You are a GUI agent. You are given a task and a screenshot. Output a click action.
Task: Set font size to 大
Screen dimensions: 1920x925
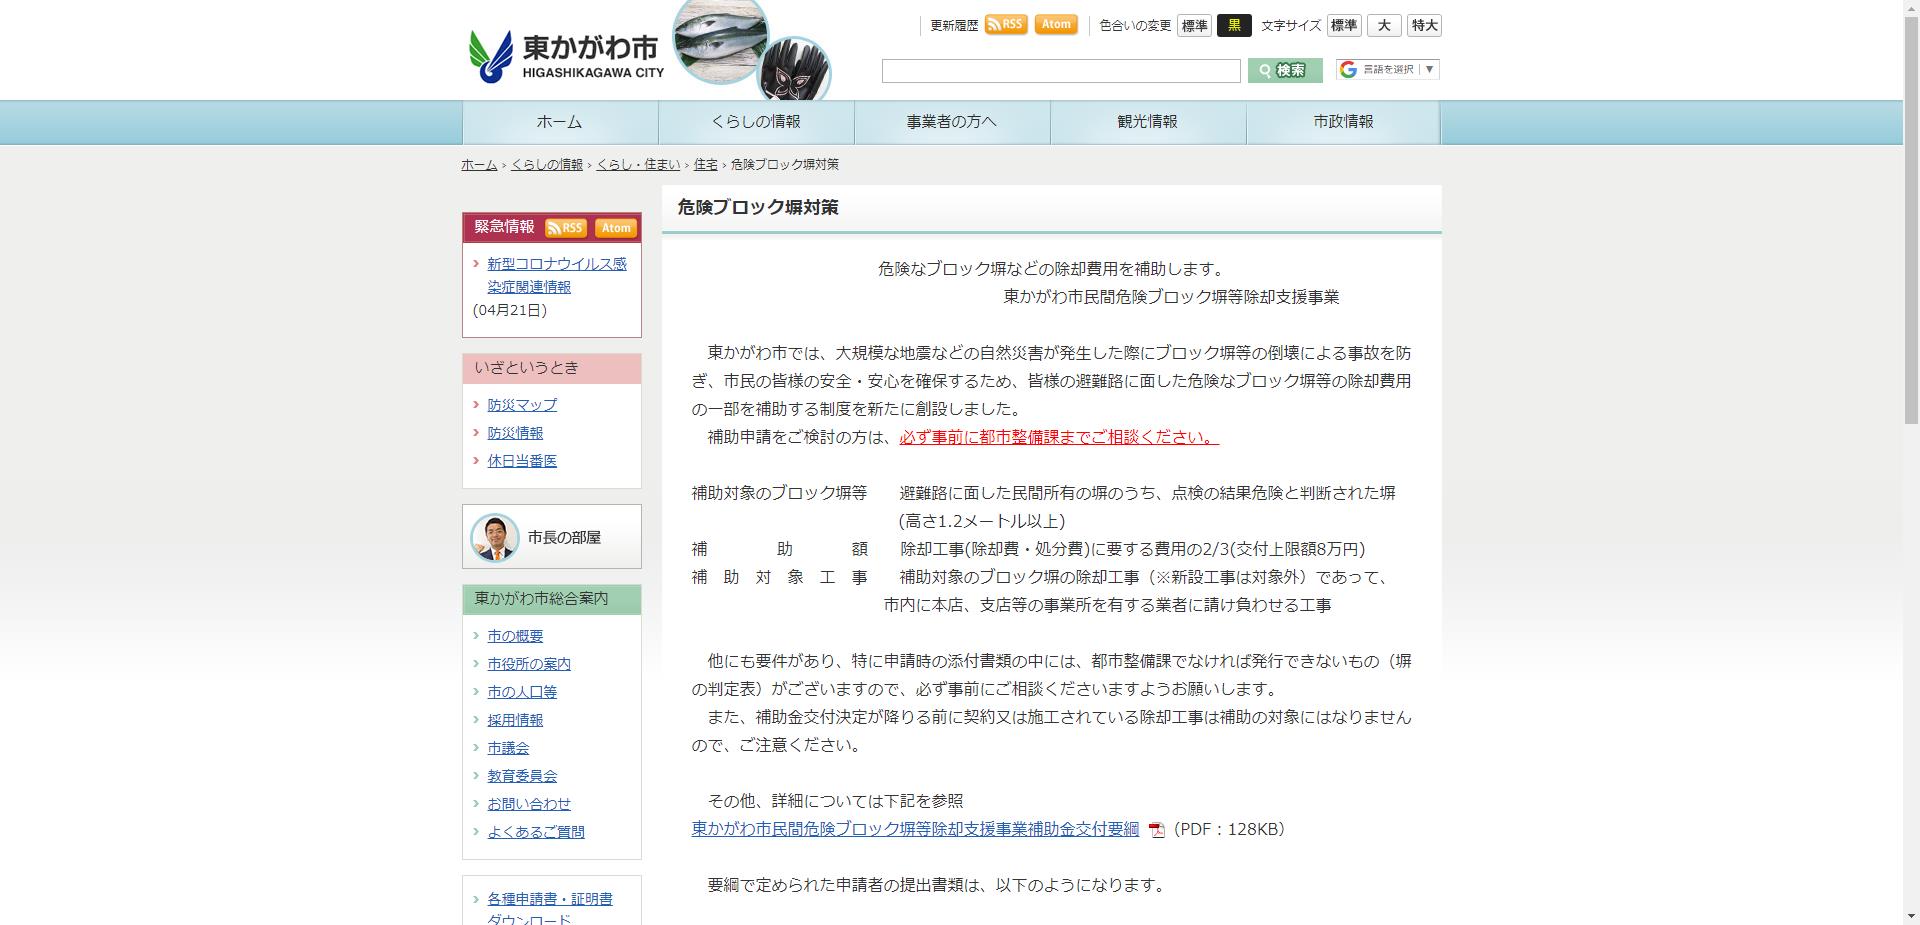pos(1383,25)
